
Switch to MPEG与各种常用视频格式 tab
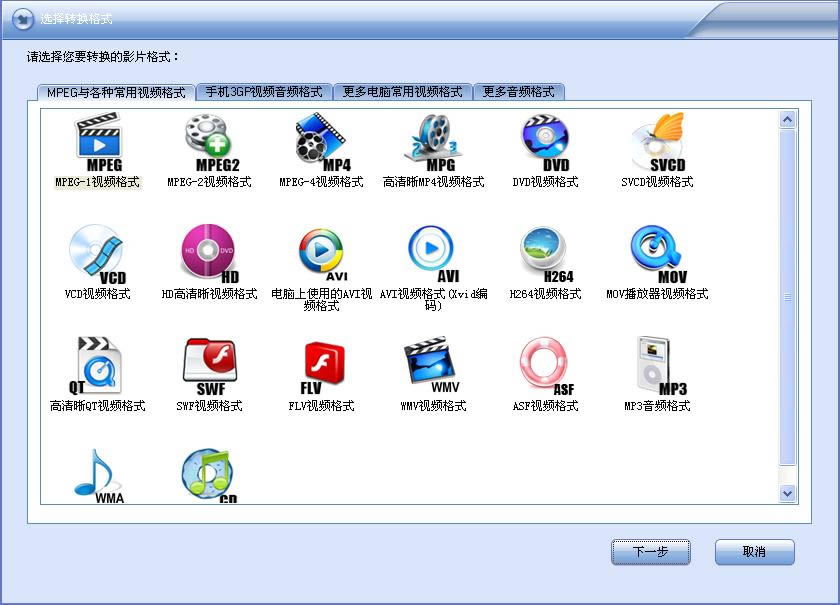point(116,92)
